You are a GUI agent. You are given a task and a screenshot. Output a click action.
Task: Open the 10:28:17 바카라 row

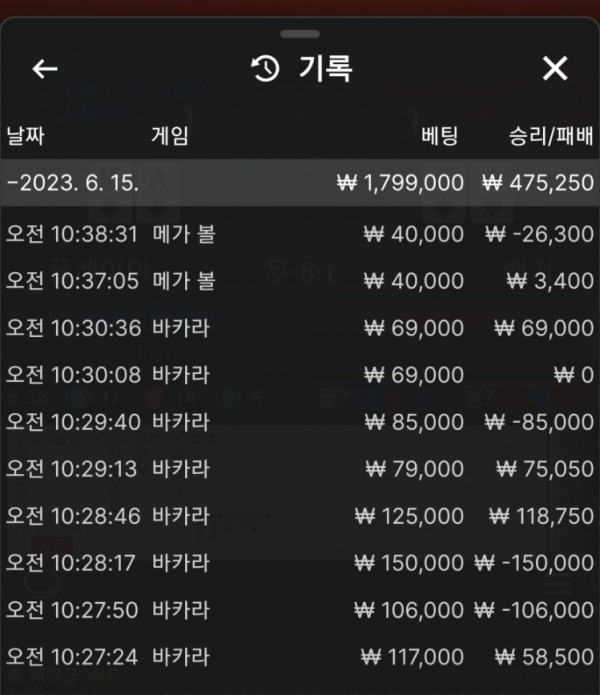click(x=300, y=563)
